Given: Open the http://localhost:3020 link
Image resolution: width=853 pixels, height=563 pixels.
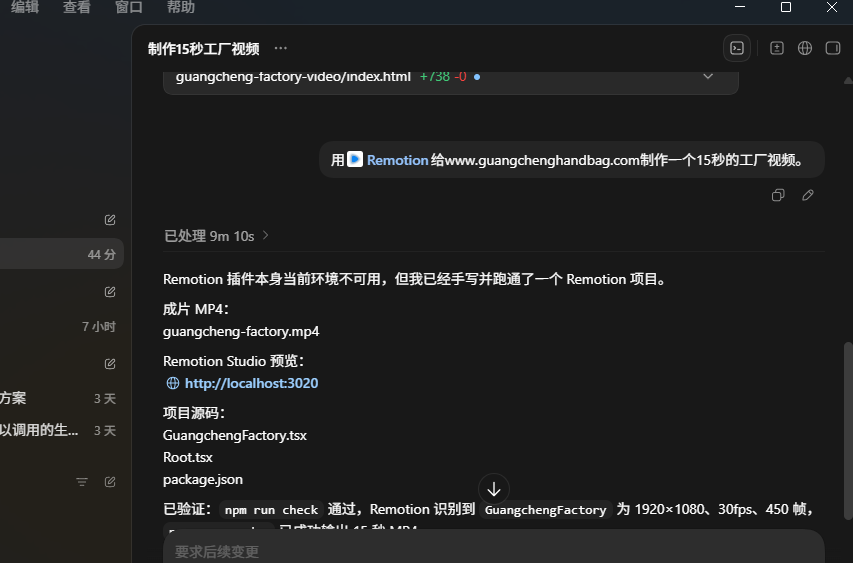Looking at the screenshot, I should coord(251,383).
